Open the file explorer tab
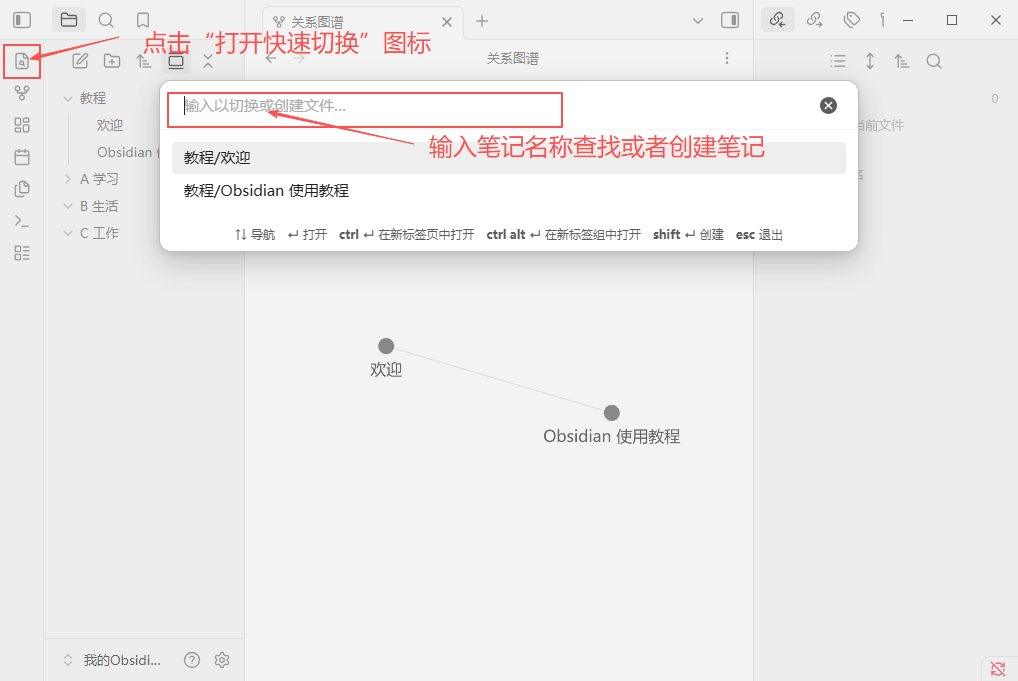Screen dimensions: 1018x681 click(x=69, y=20)
